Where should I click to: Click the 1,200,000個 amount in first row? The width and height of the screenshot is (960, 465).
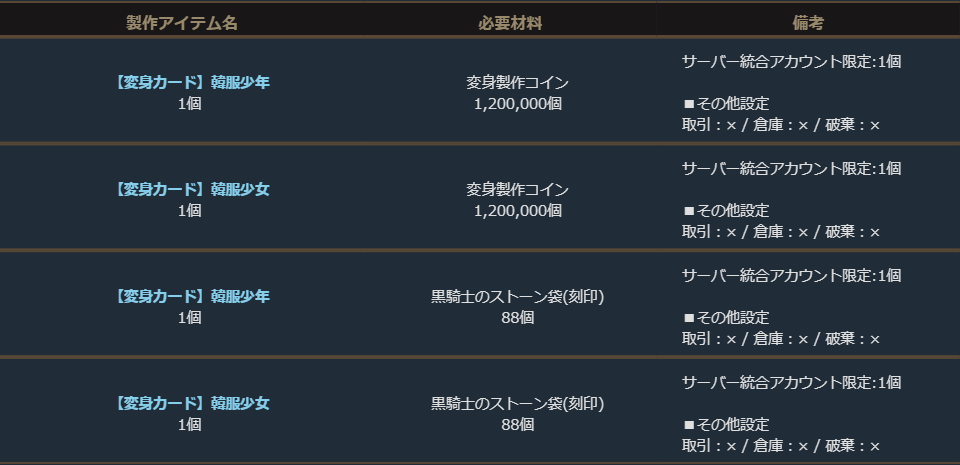click(x=517, y=103)
